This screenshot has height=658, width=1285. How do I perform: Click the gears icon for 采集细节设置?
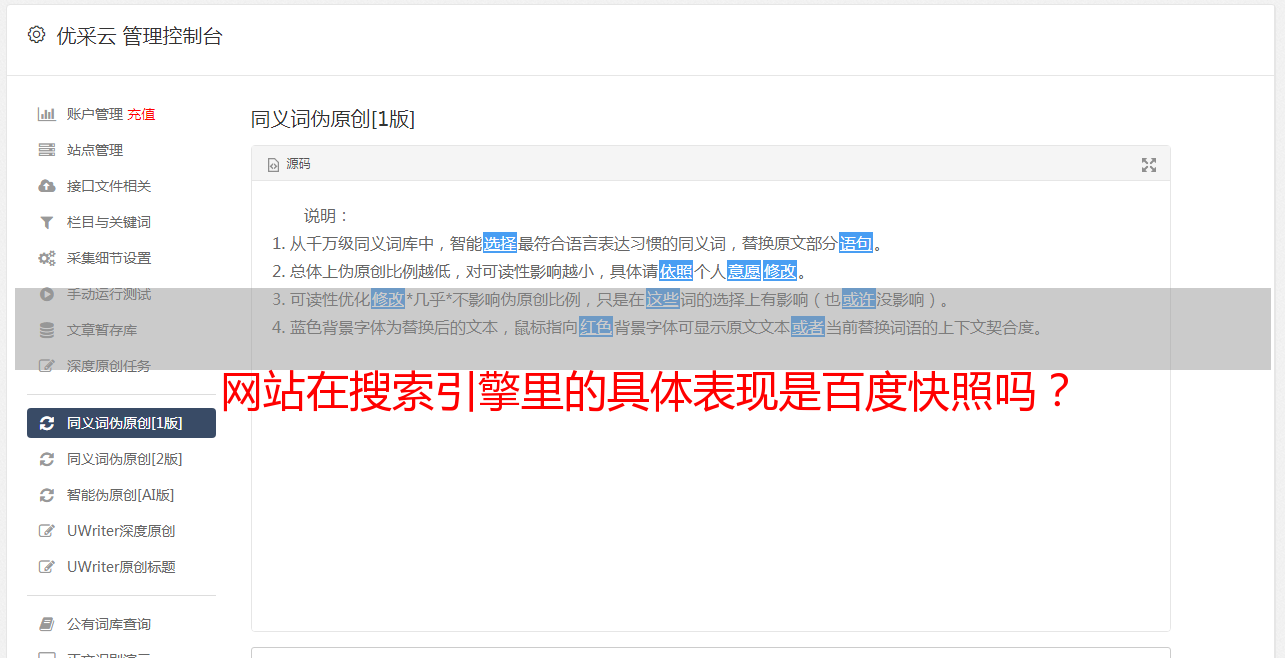click(46, 258)
